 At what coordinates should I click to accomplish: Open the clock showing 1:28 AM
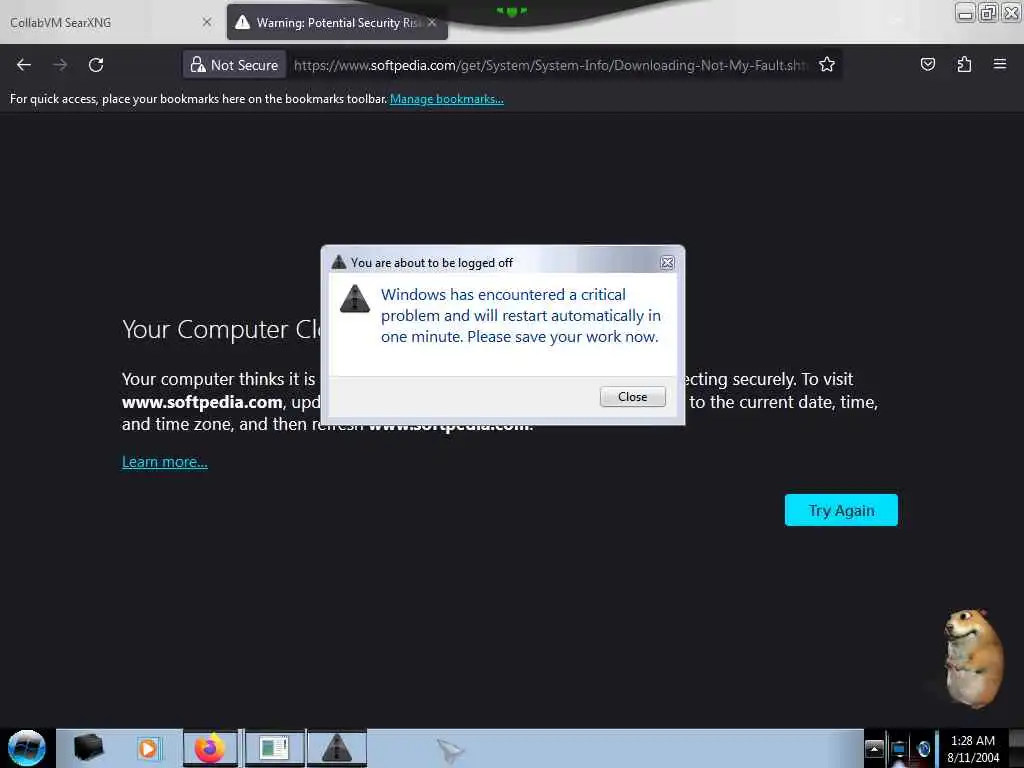pyautogui.click(x=972, y=748)
